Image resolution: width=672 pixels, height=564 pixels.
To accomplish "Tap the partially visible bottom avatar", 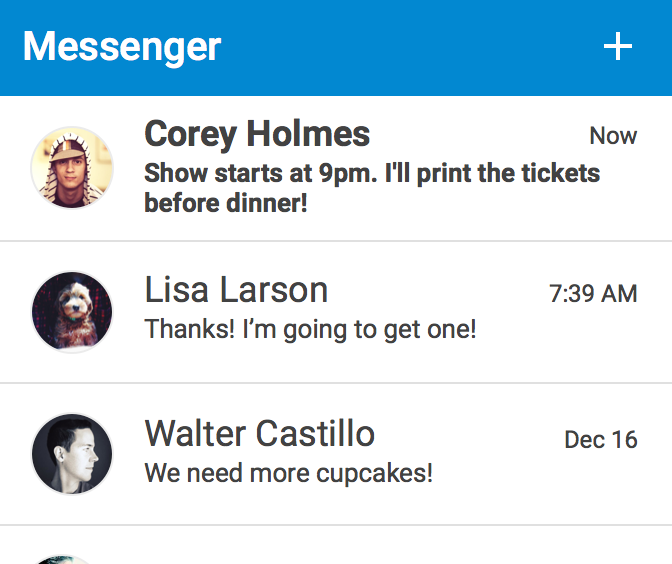I will pyautogui.click(x=64, y=558).
